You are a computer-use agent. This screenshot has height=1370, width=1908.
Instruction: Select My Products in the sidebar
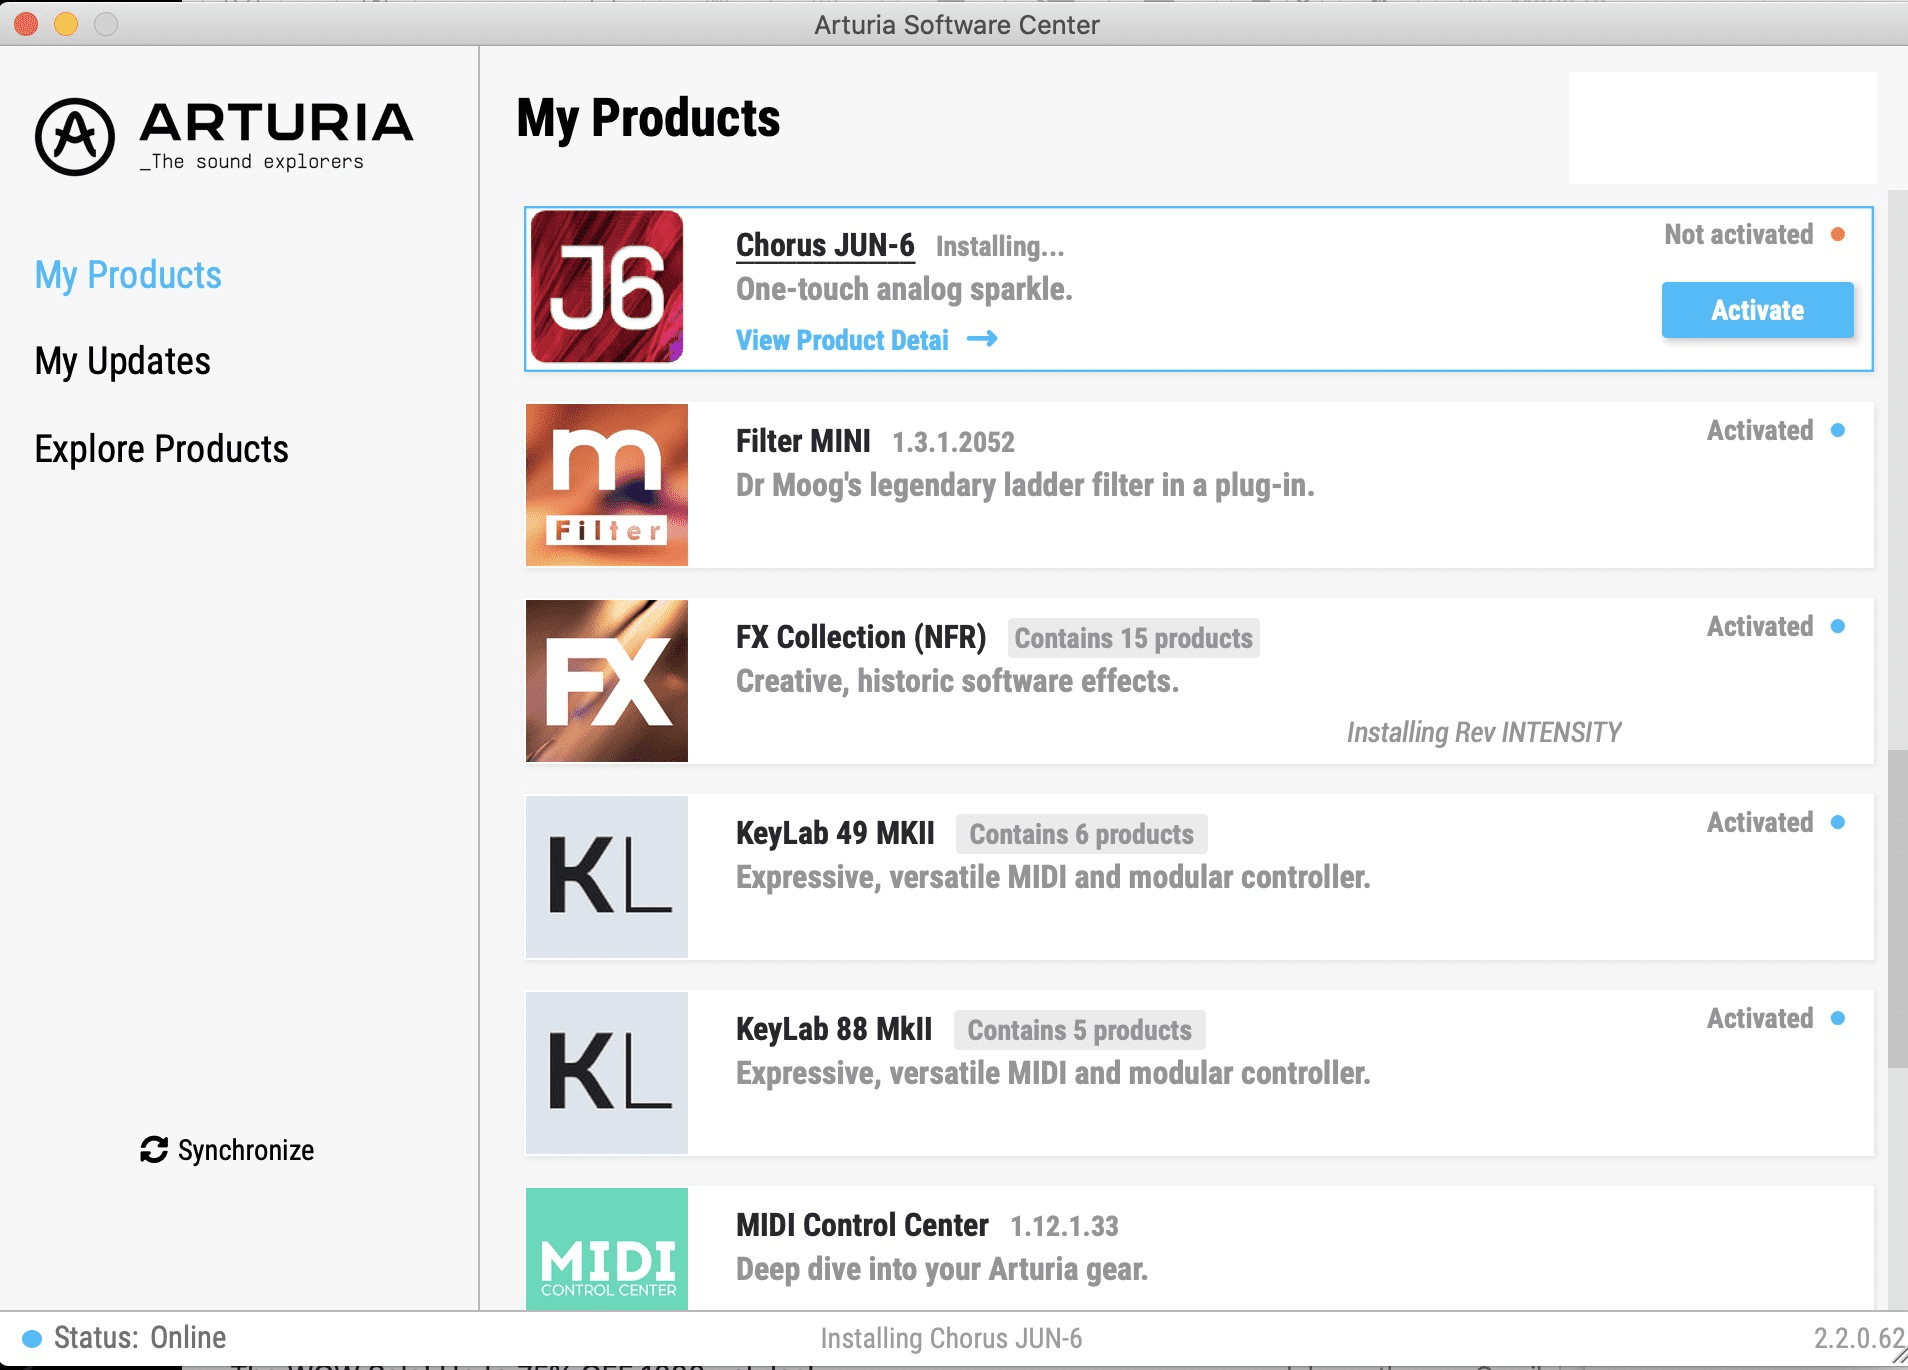tap(128, 275)
